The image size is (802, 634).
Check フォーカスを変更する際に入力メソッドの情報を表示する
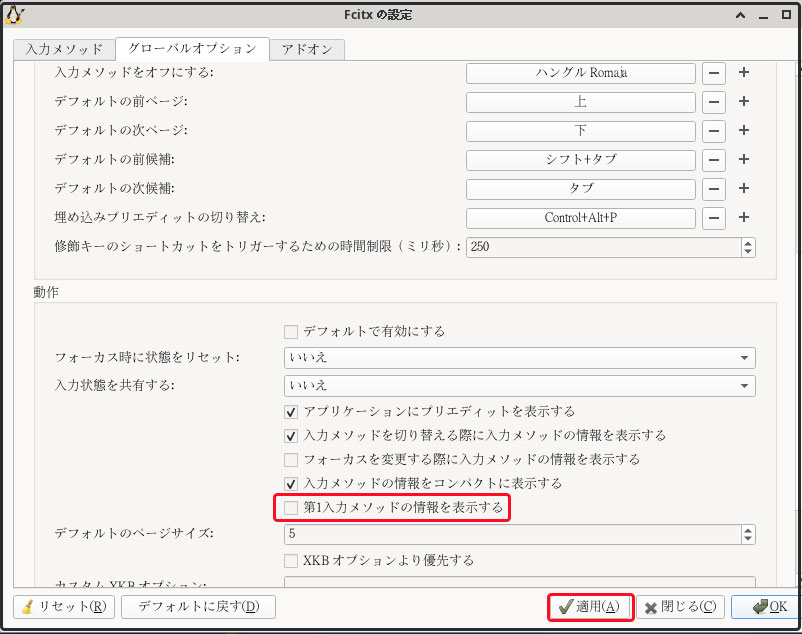point(291,460)
